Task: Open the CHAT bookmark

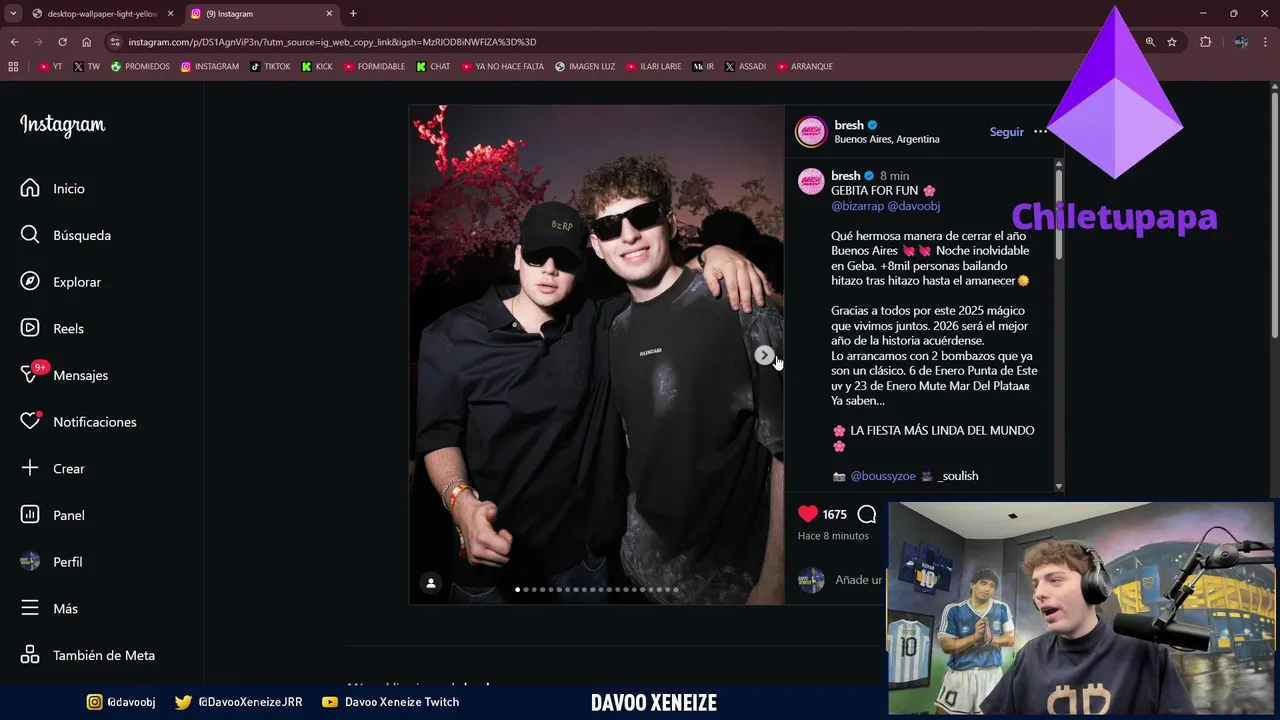Action: (x=433, y=67)
